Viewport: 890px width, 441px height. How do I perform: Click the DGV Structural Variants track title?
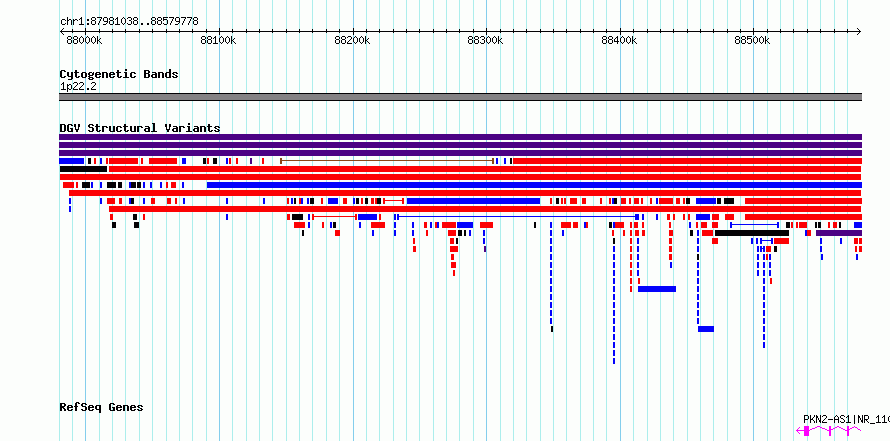(x=140, y=128)
